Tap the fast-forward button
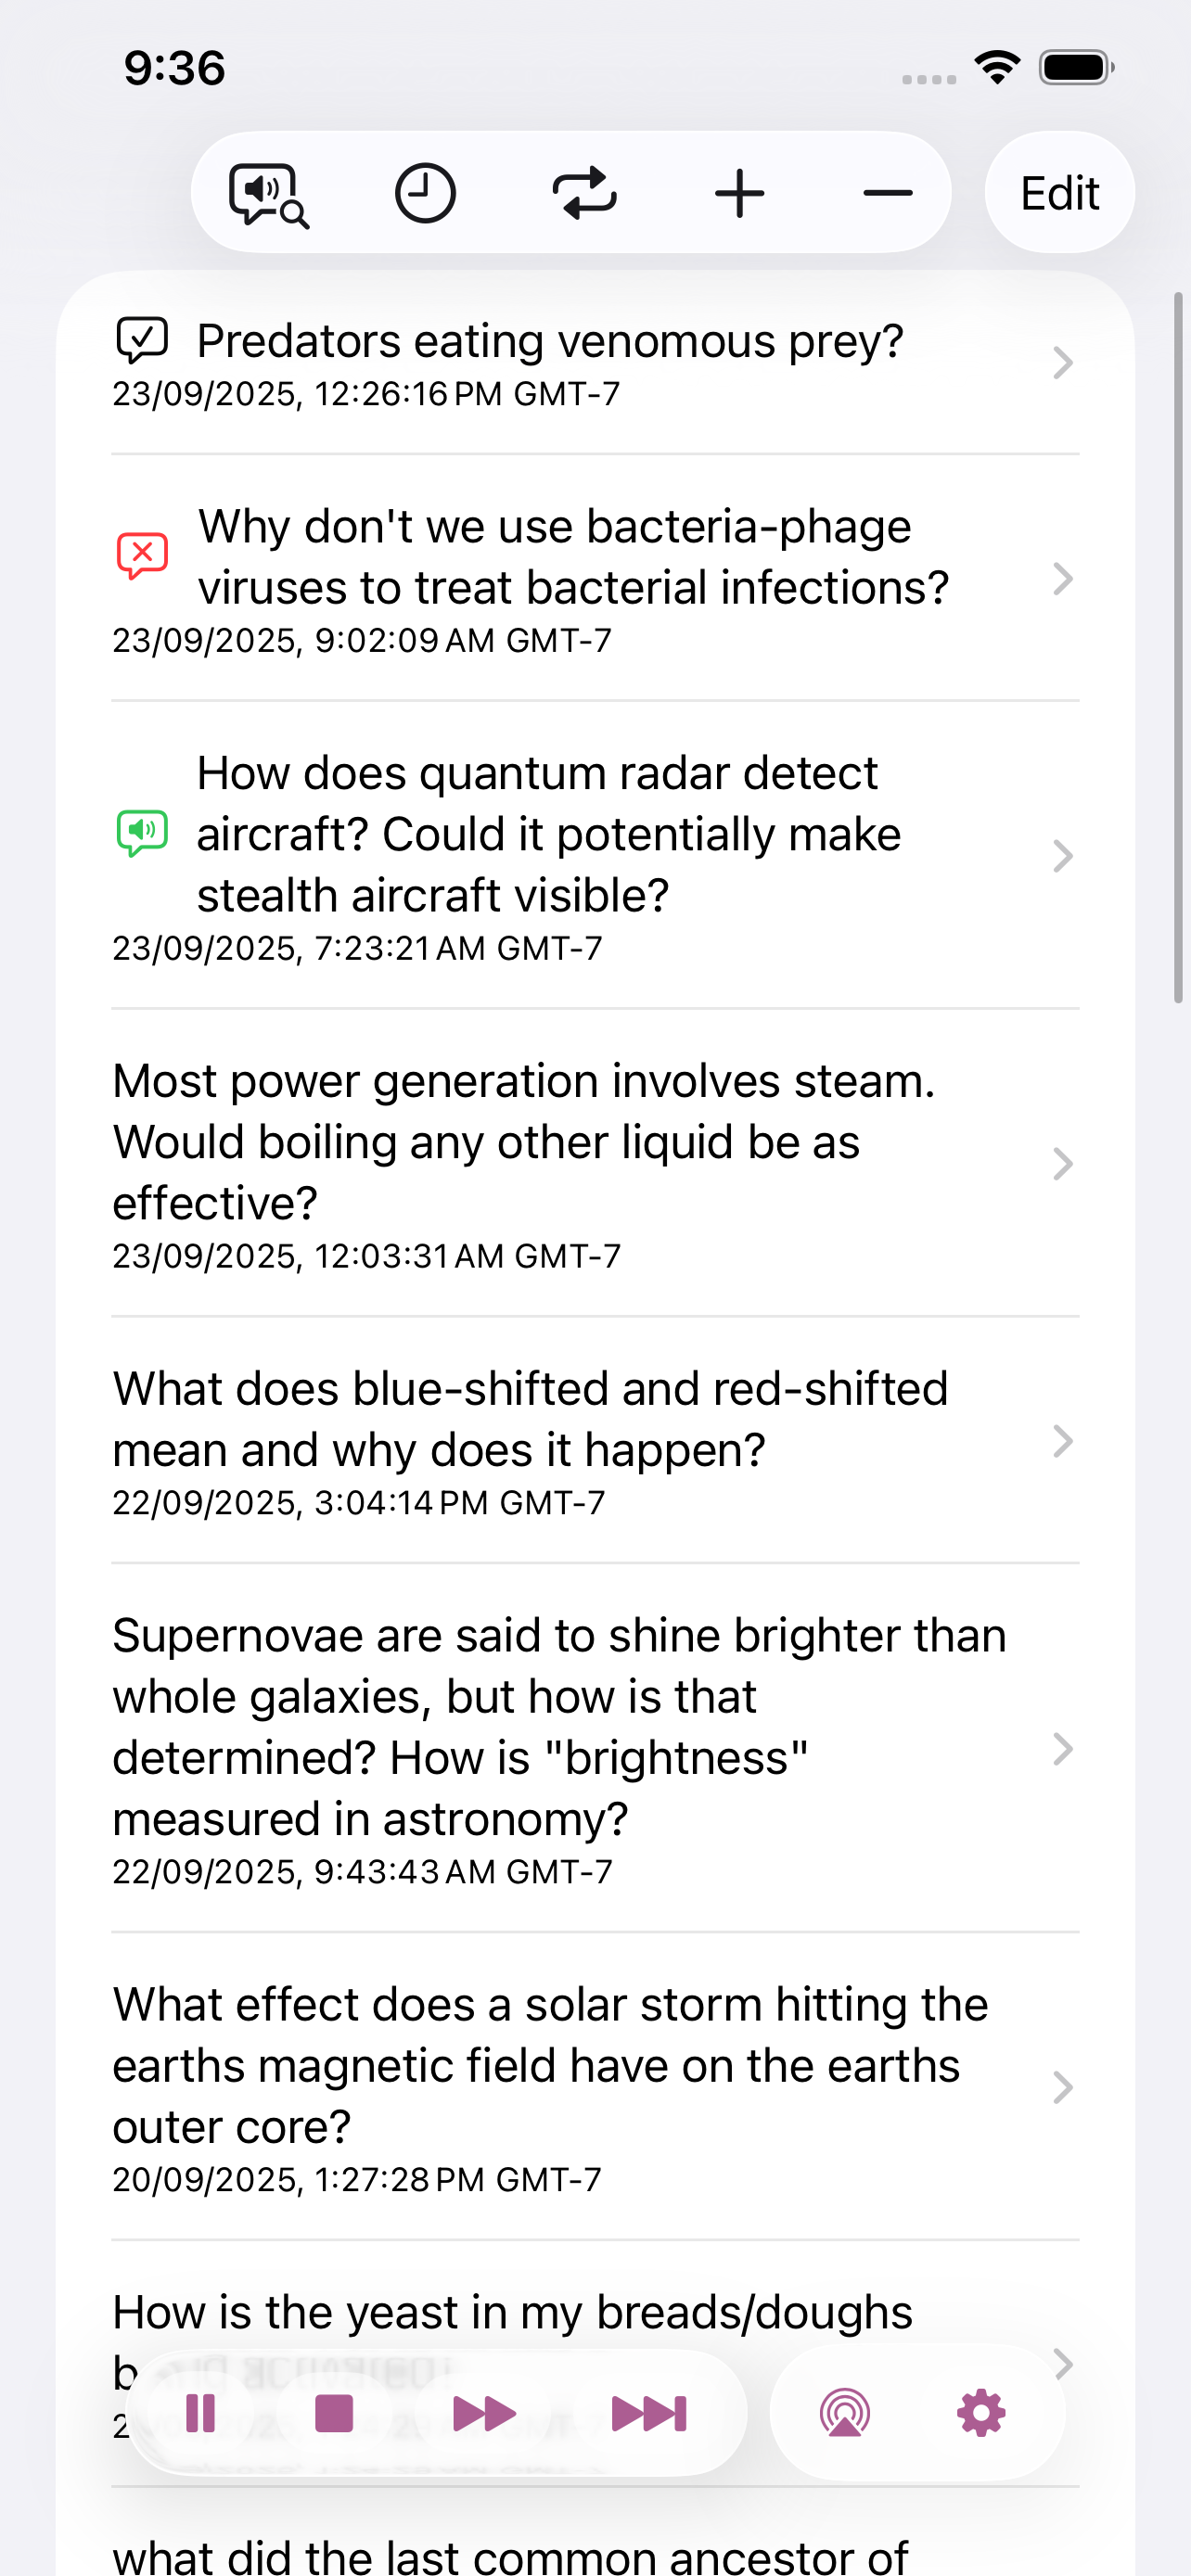This screenshot has width=1191, height=2576. point(484,2413)
